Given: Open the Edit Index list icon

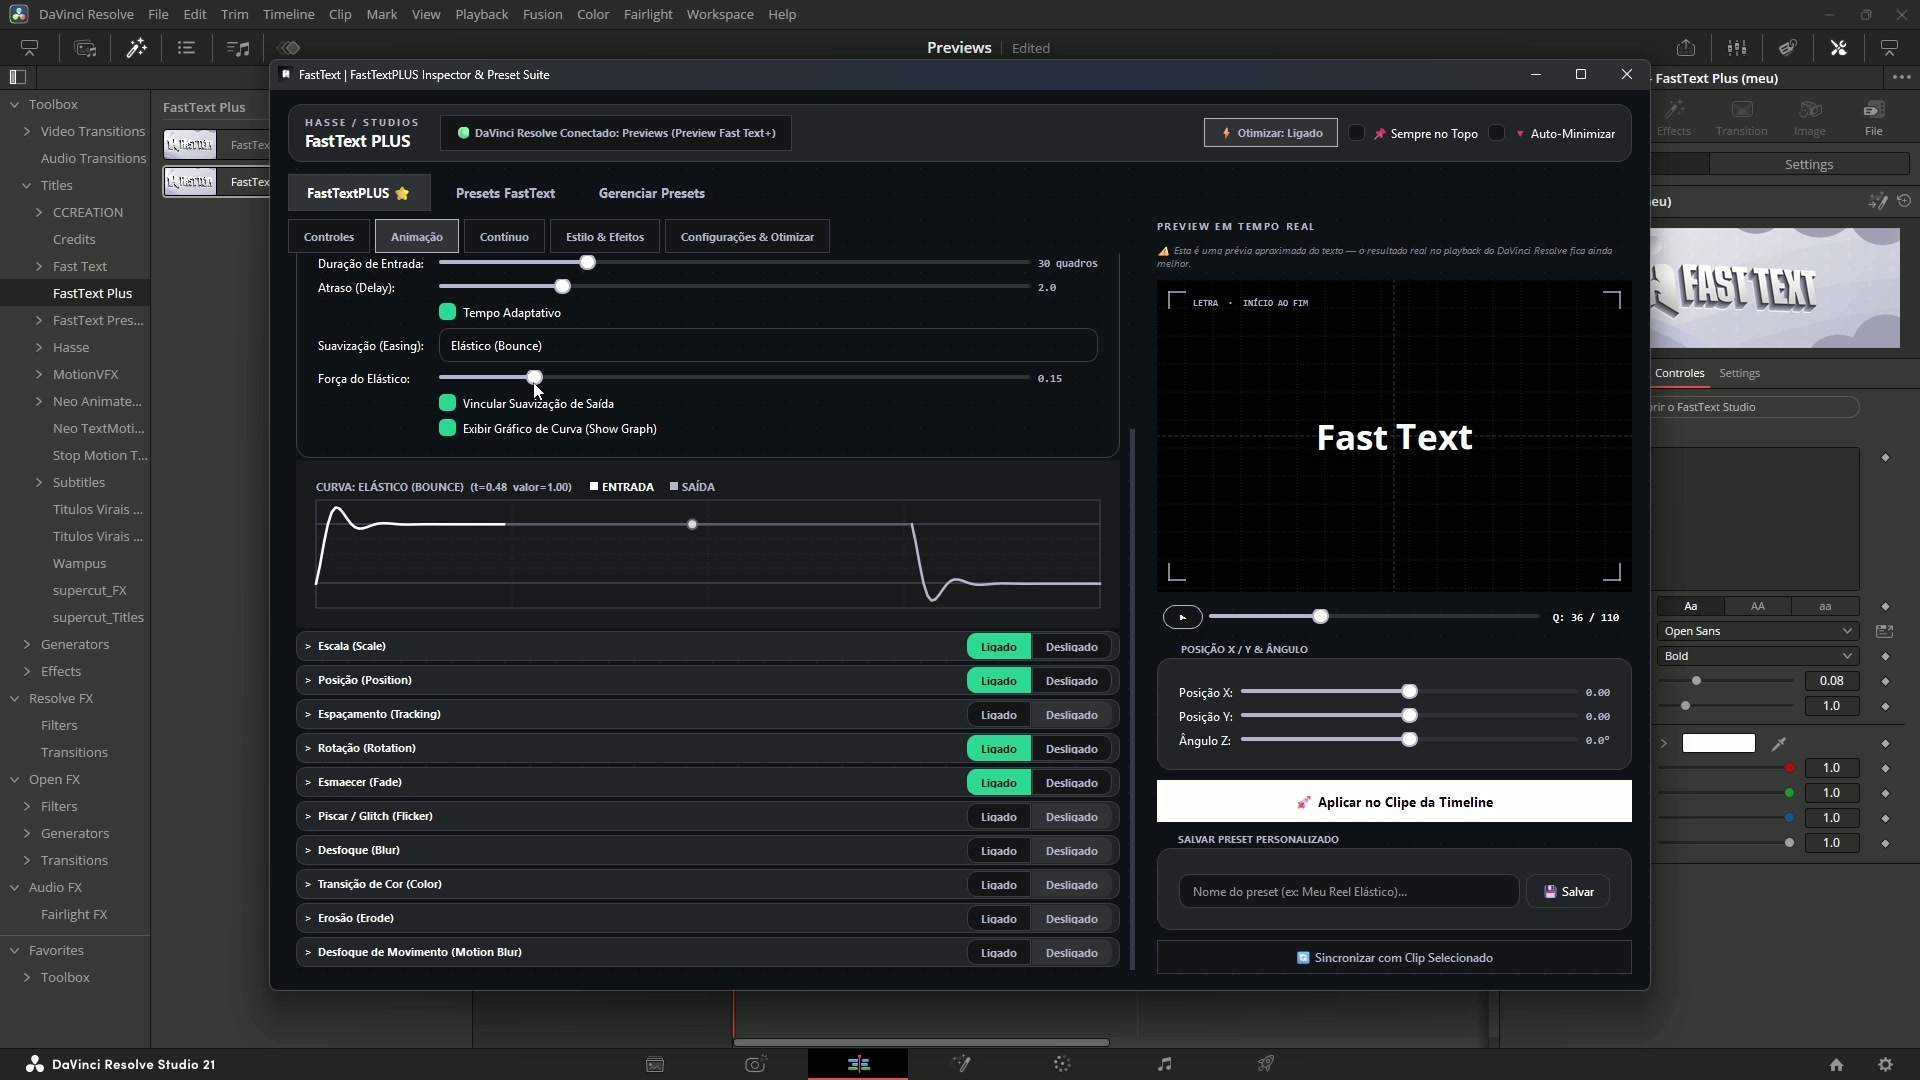Looking at the screenshot, I should click(x=186, y=48).
